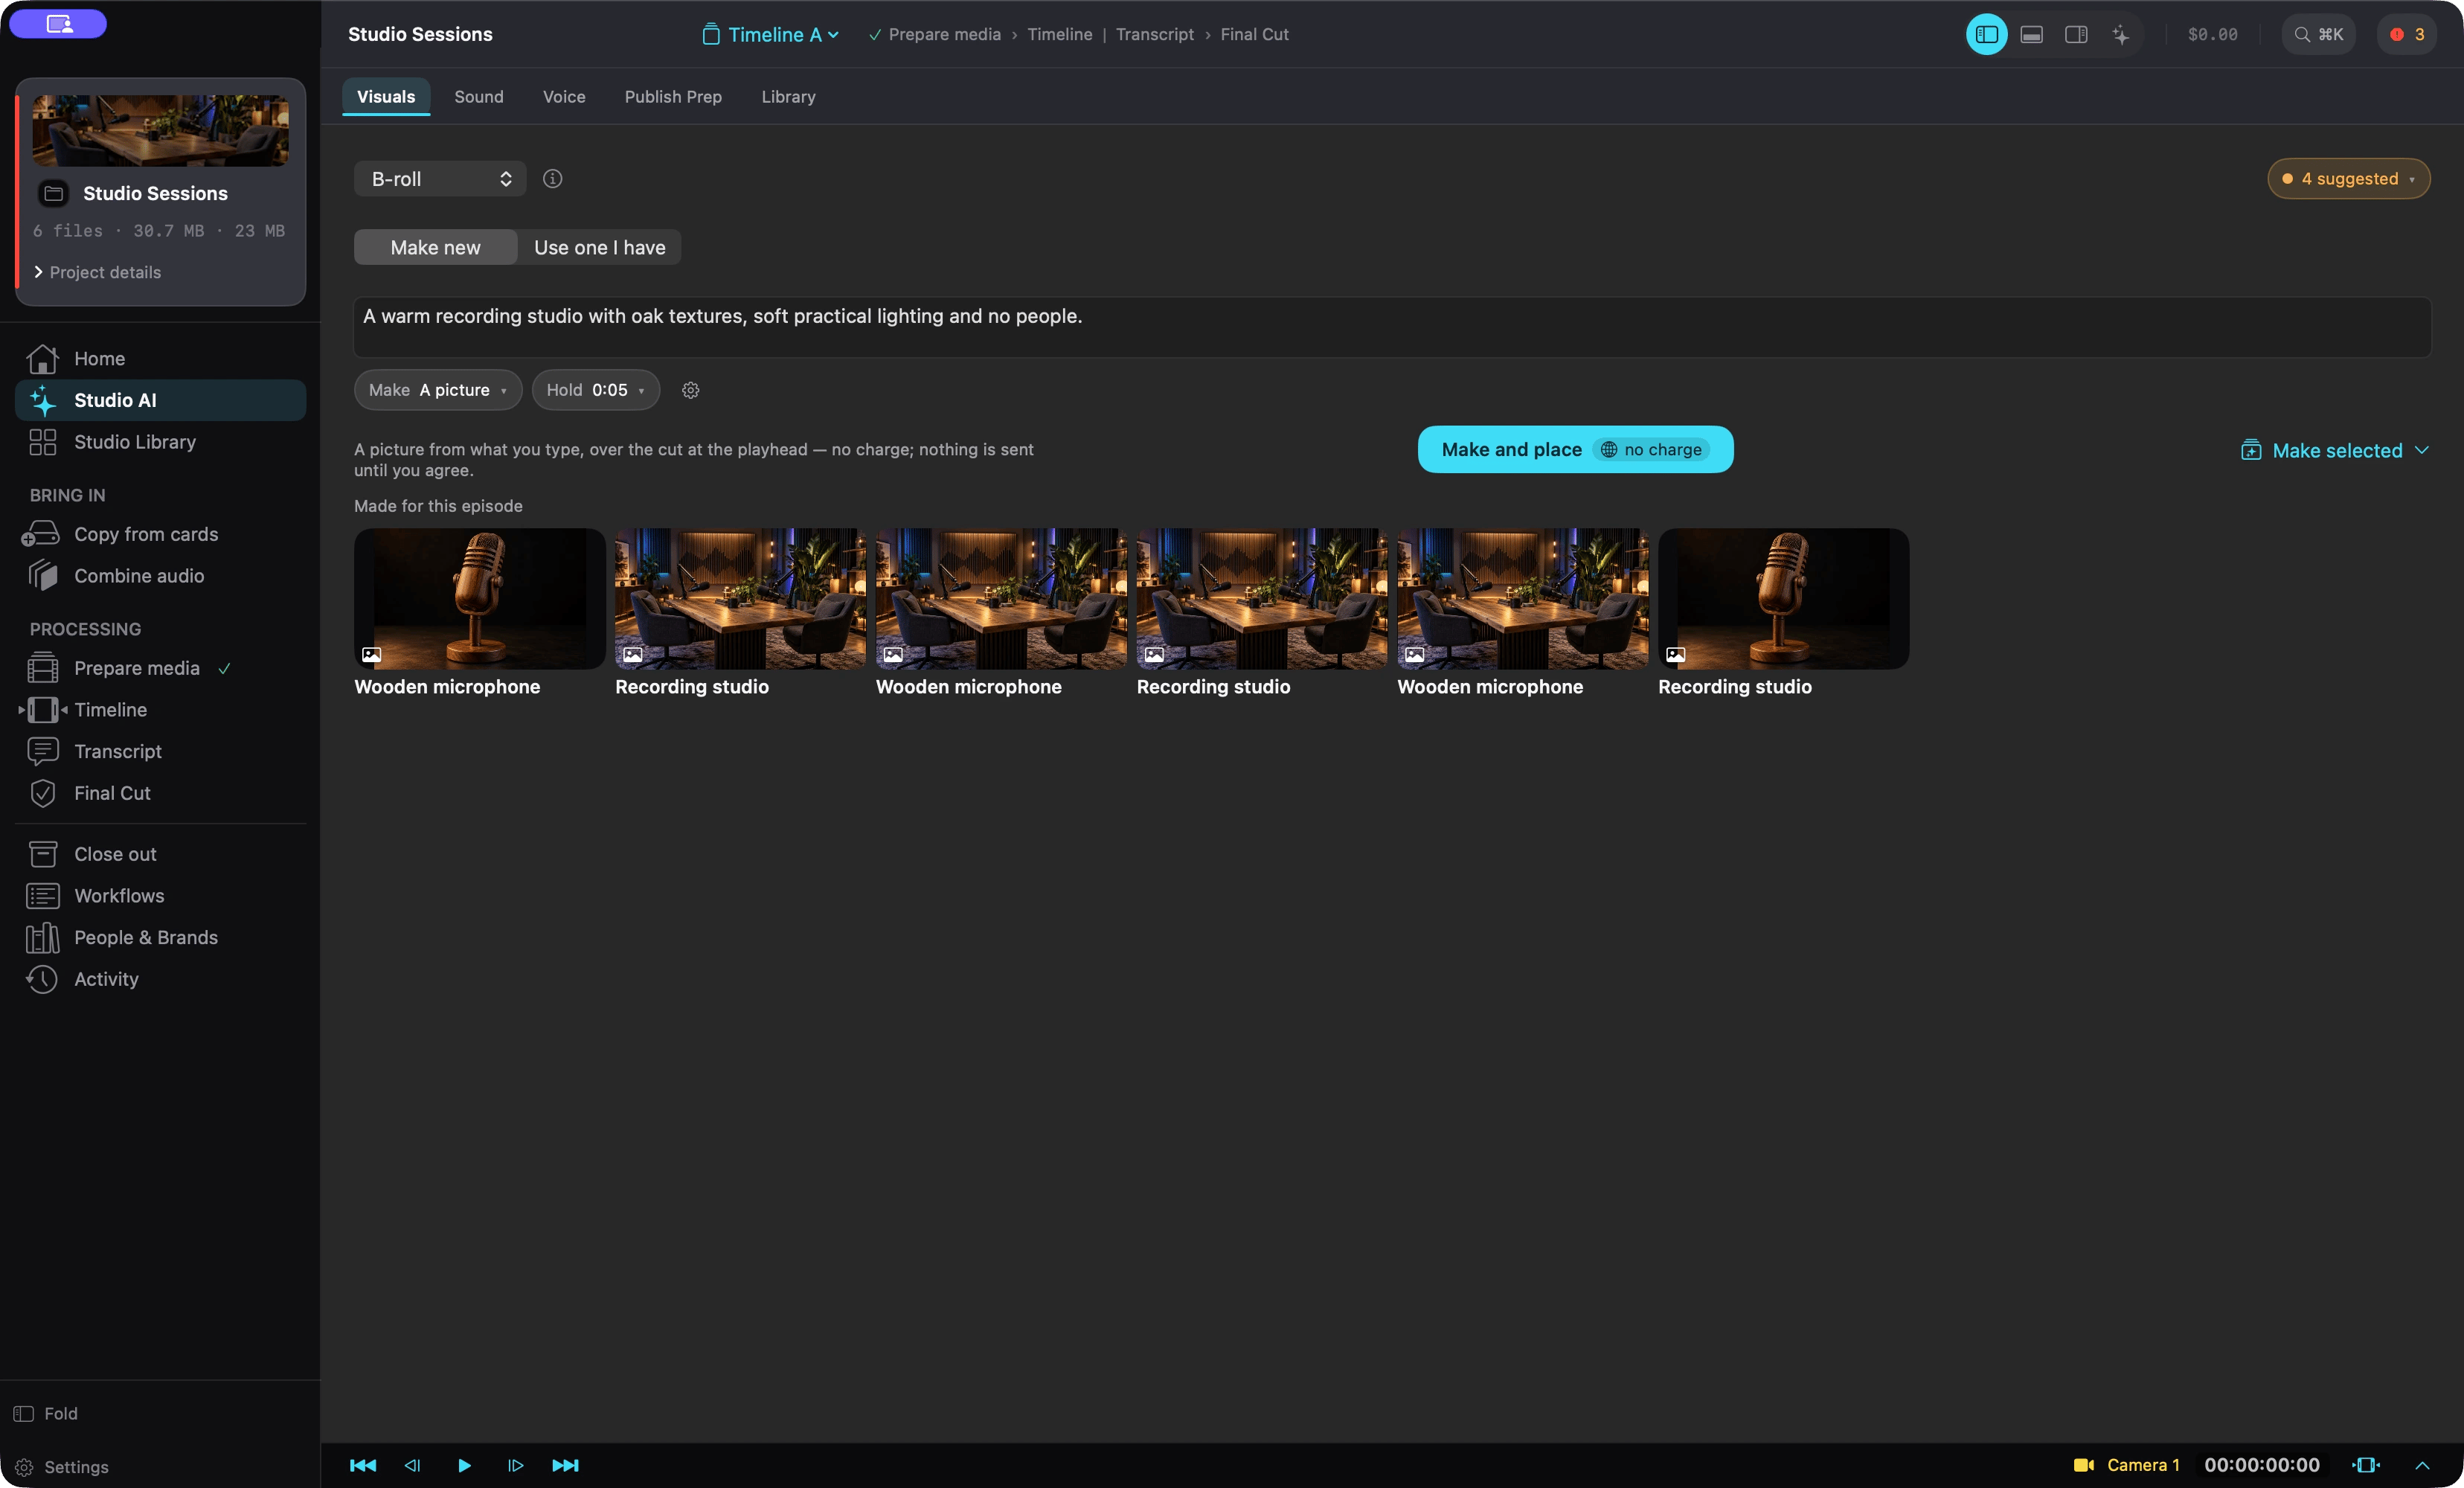Open Studio Library in the sidebar
This screenshot has width=2464, height=1488.
pyautogui.click(x=160, y=442)
